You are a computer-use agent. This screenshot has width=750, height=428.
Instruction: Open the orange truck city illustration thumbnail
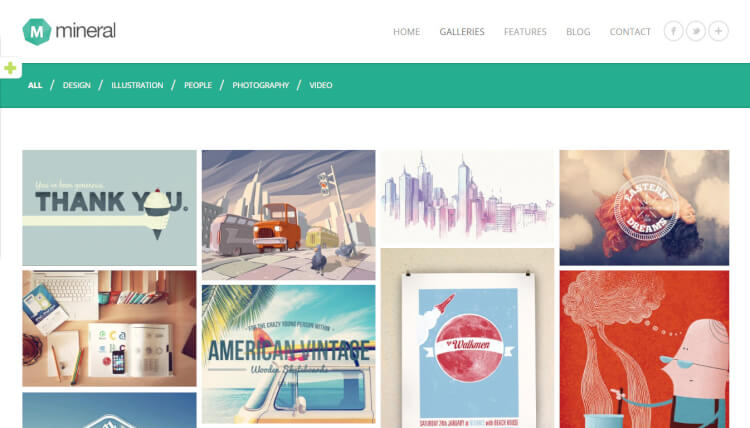289,215
